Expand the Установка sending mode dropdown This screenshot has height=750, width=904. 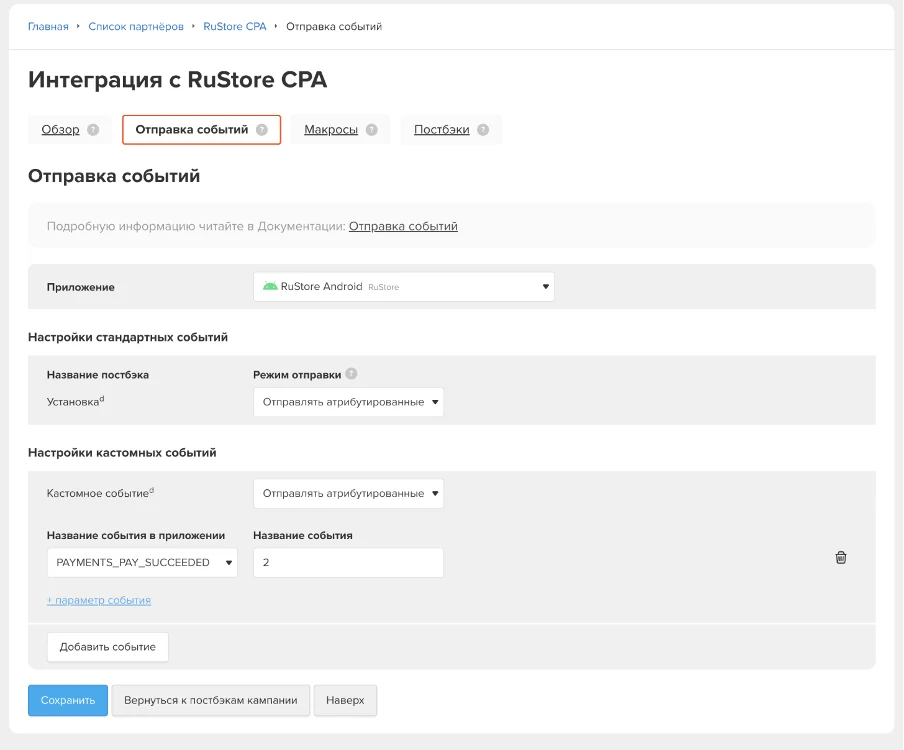click(348, 402)
